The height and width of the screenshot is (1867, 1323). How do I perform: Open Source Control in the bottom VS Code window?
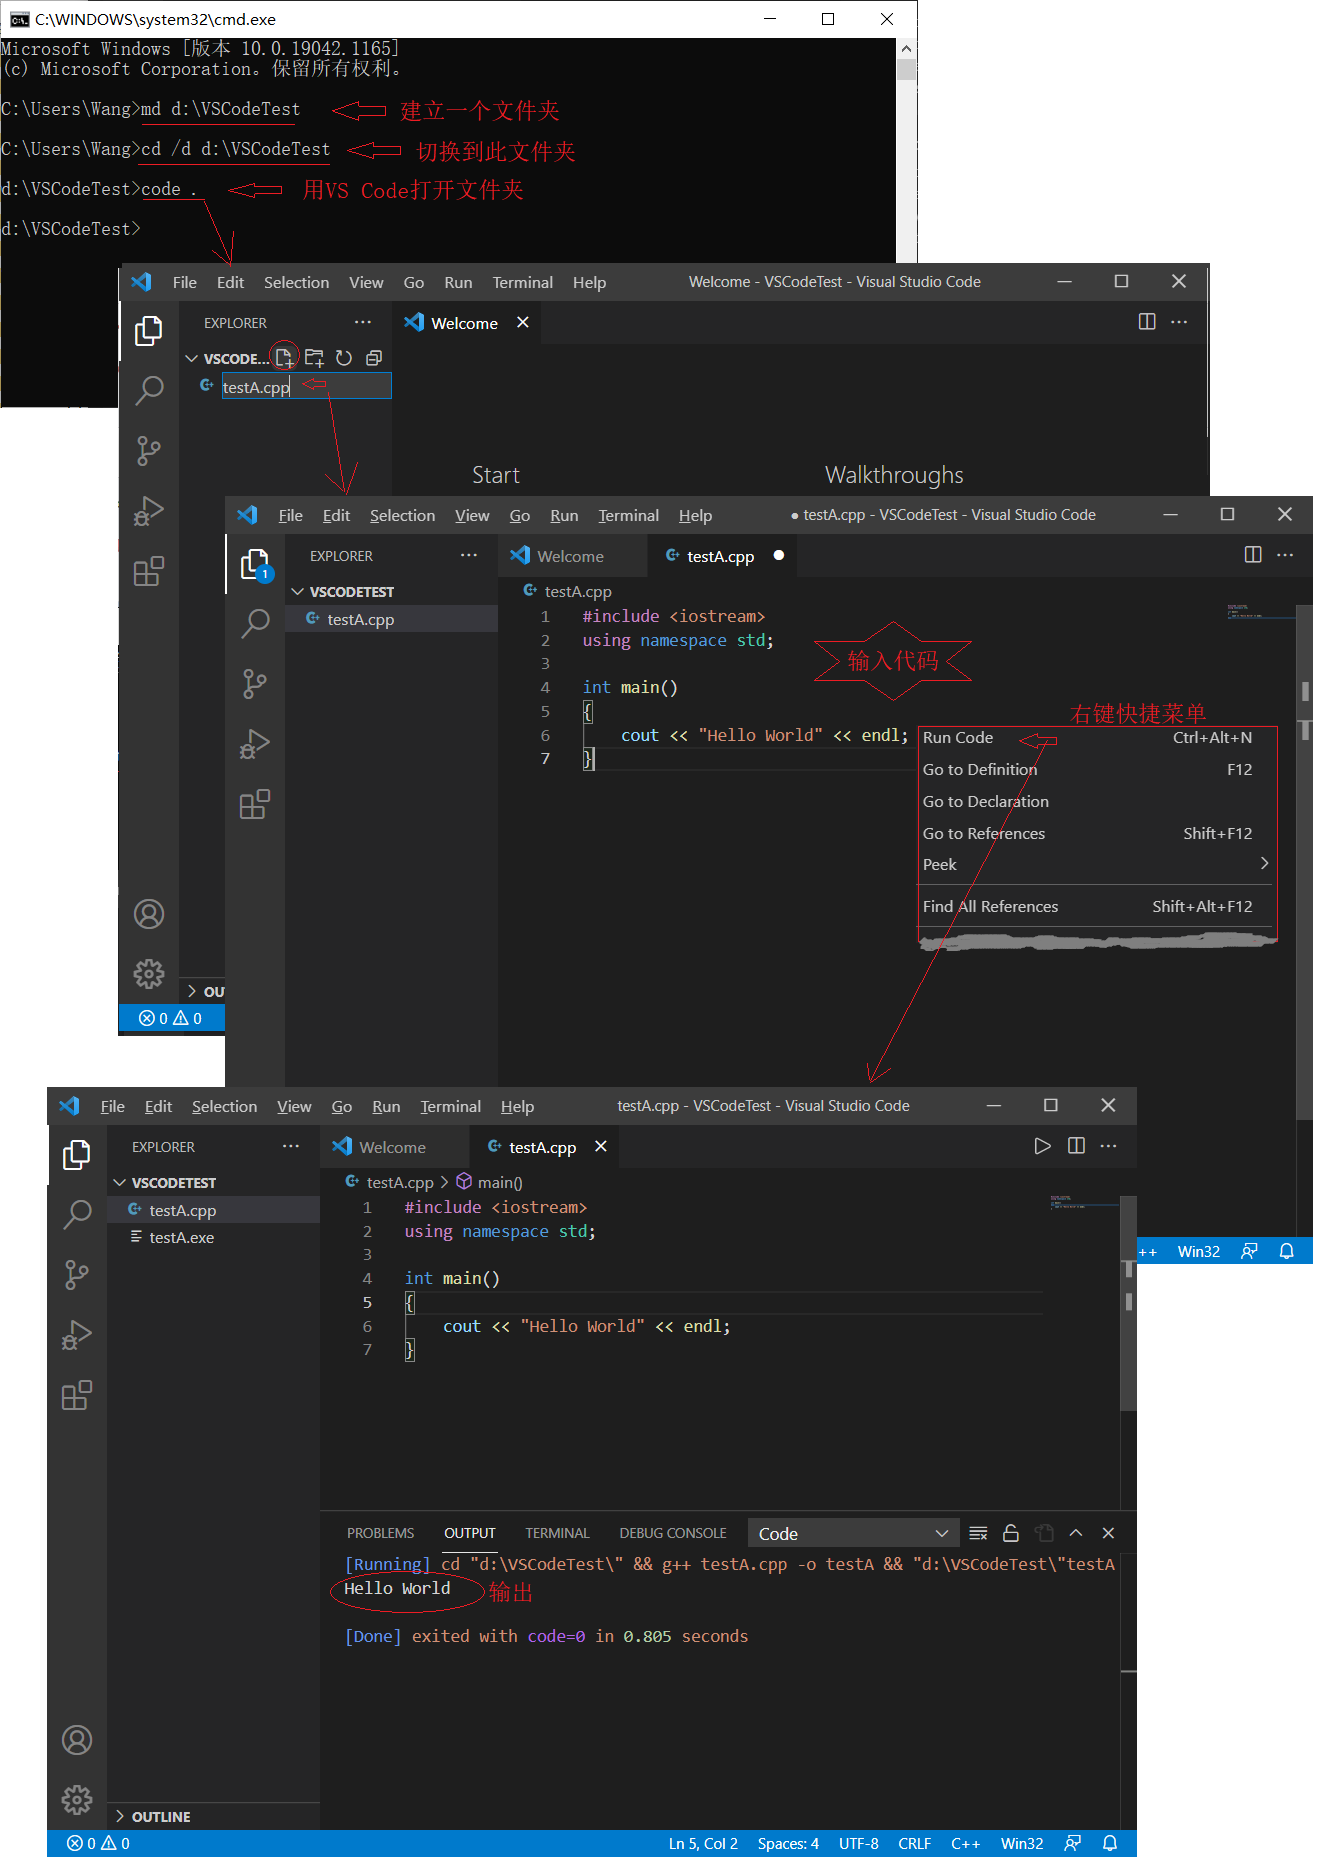pos(76,1274)
